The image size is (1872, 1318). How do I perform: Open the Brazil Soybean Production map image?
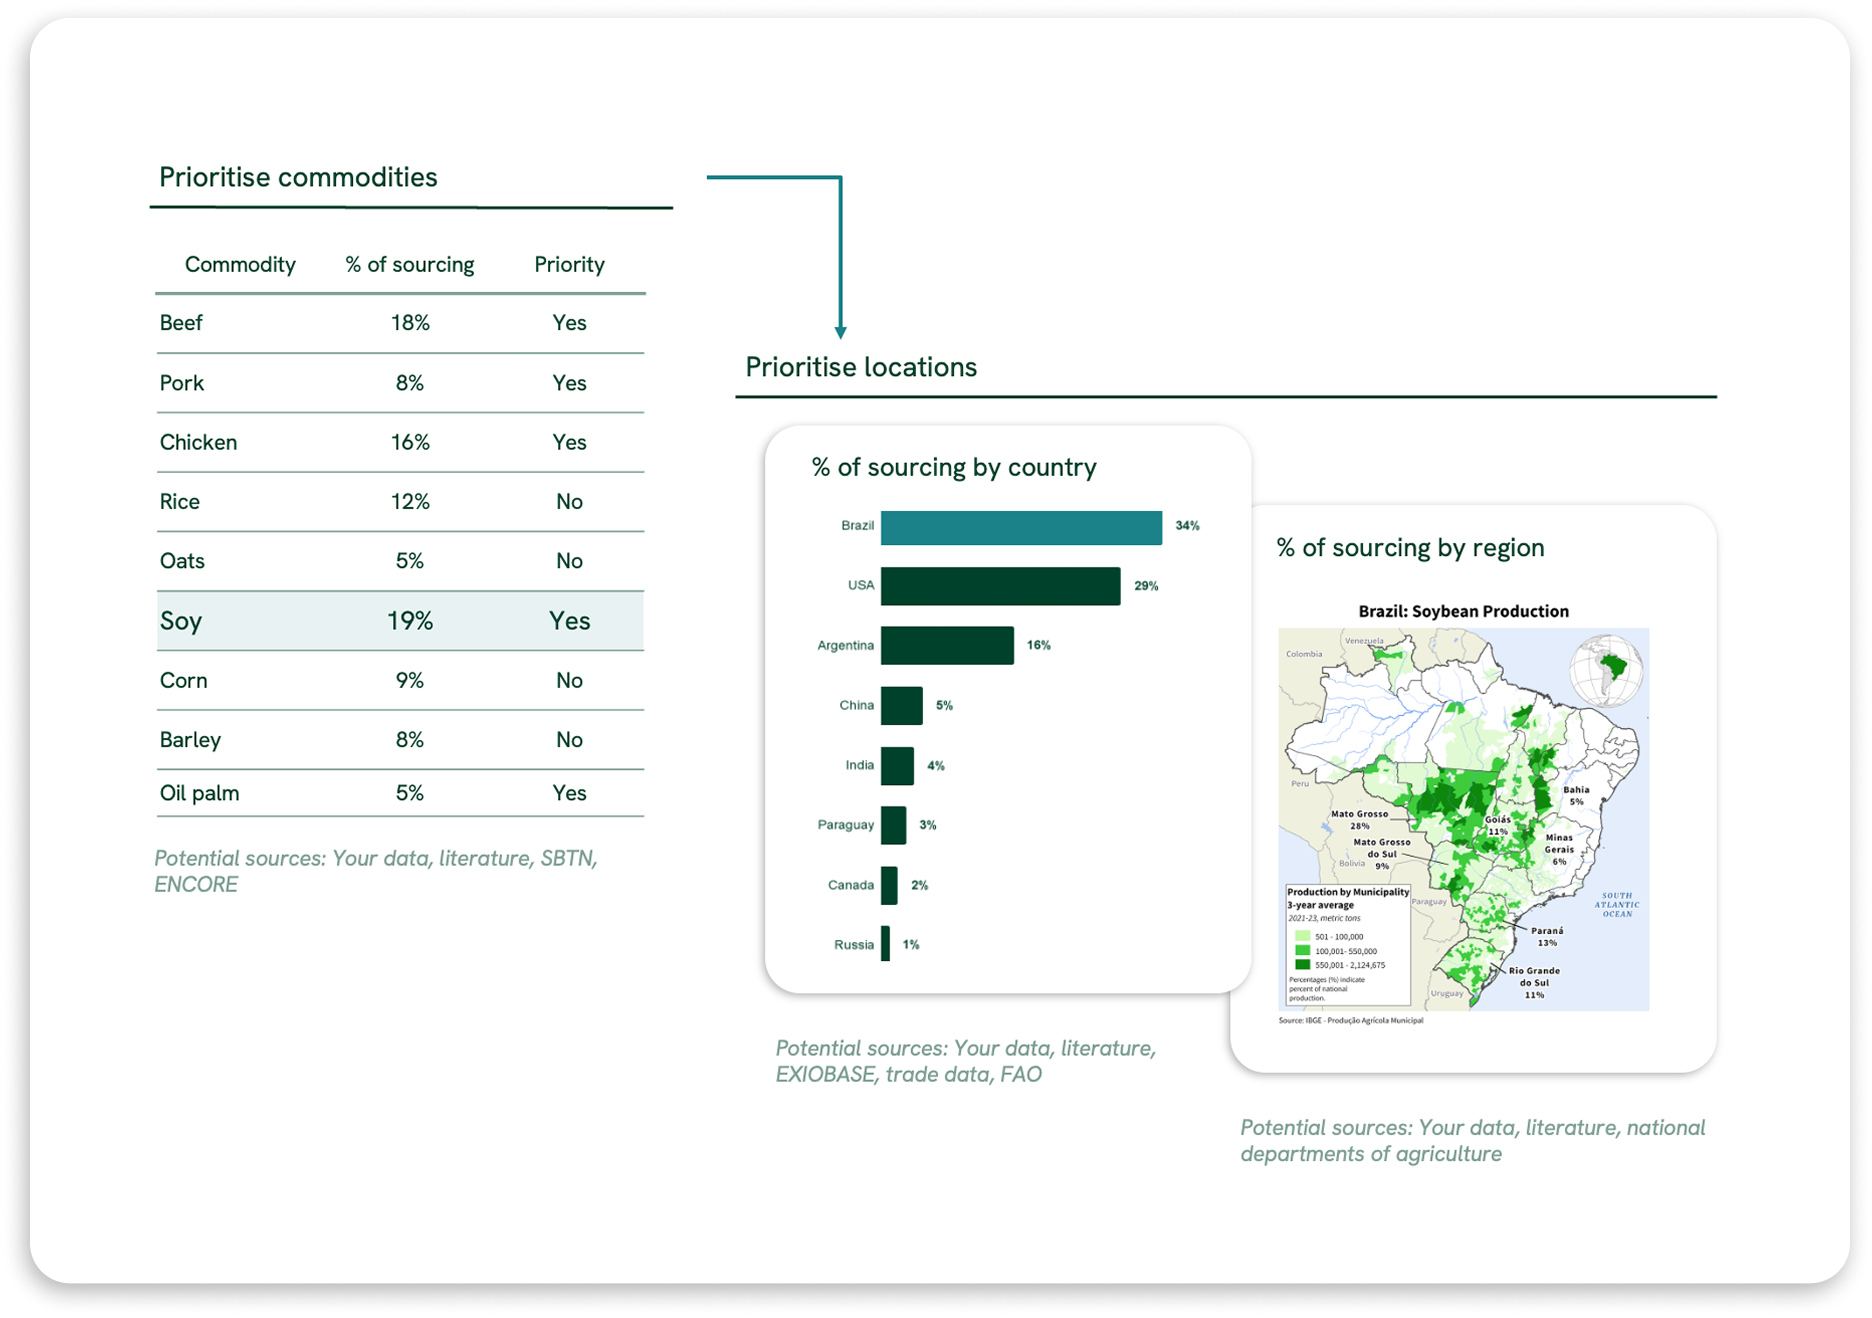pyautogui.click(x=1463, y=820)
